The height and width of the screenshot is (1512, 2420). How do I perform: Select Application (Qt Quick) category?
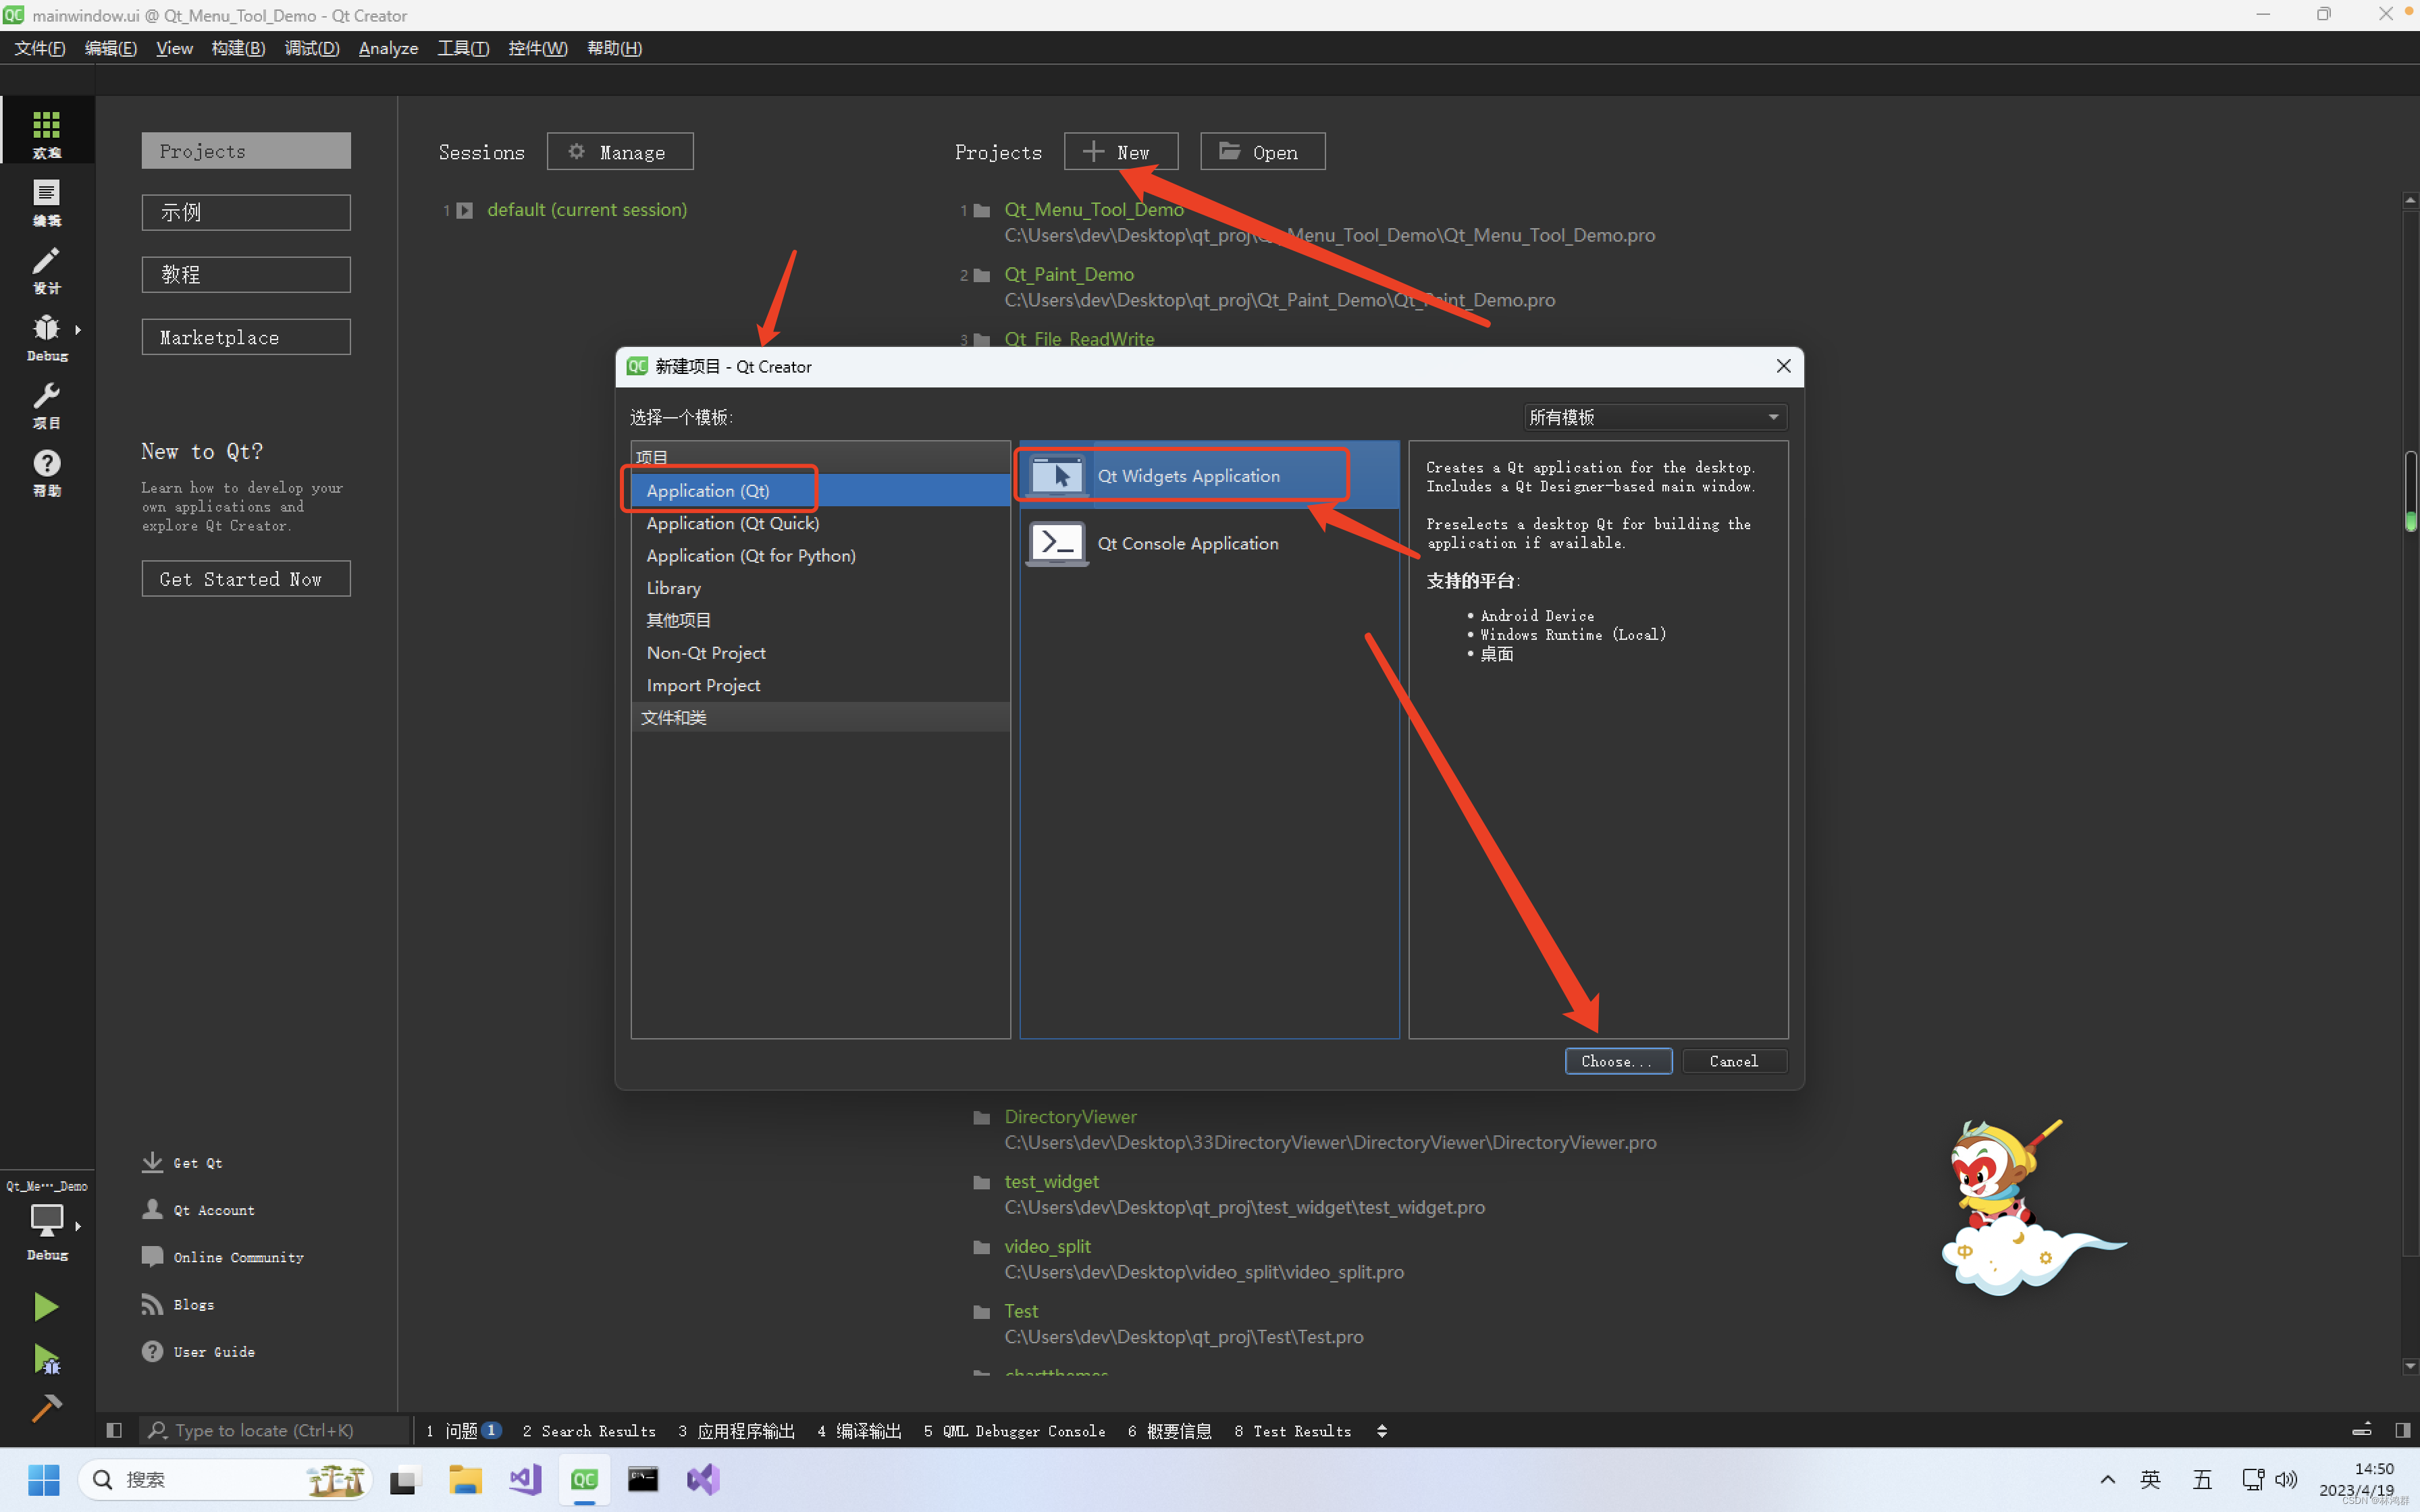pyautogui.click(x=732, y=523)
